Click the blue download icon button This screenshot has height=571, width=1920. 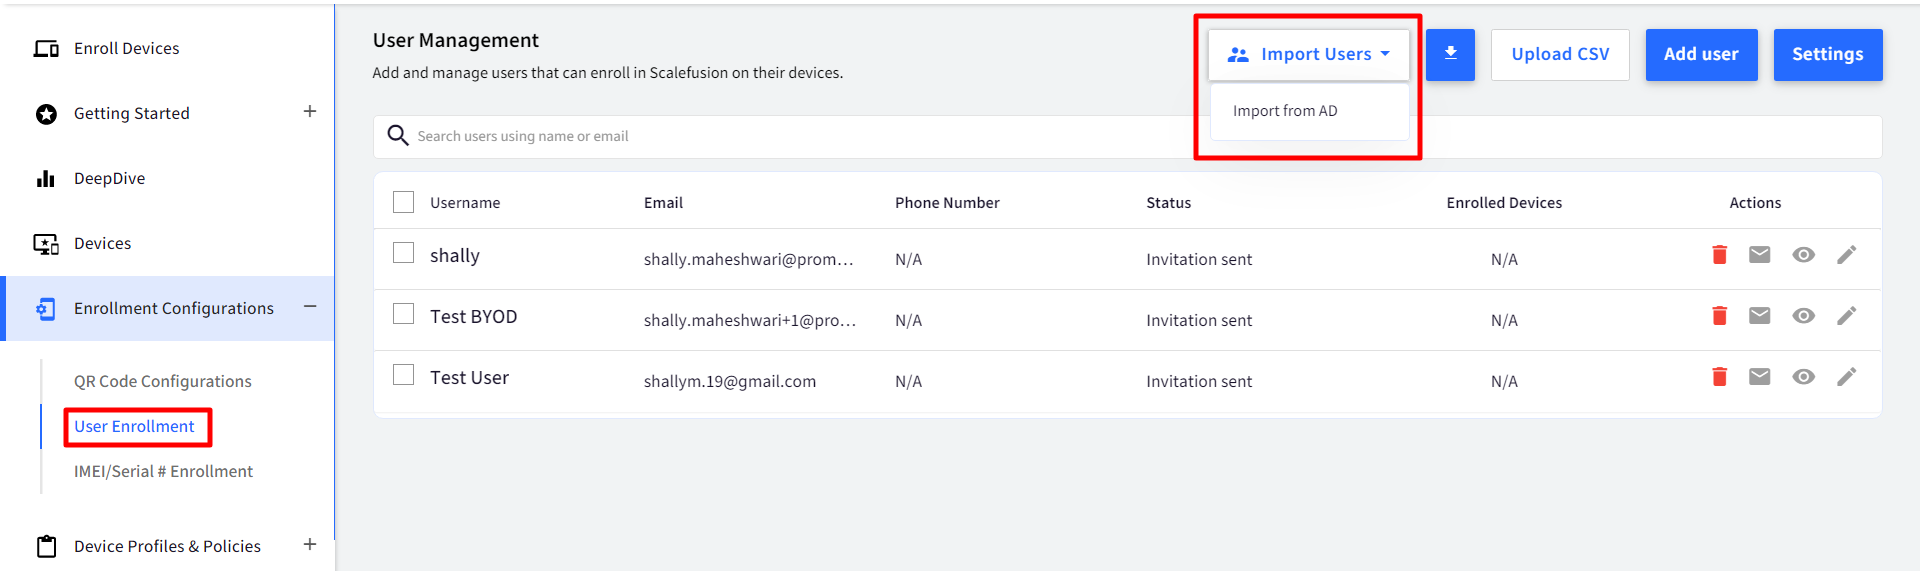1450,54
